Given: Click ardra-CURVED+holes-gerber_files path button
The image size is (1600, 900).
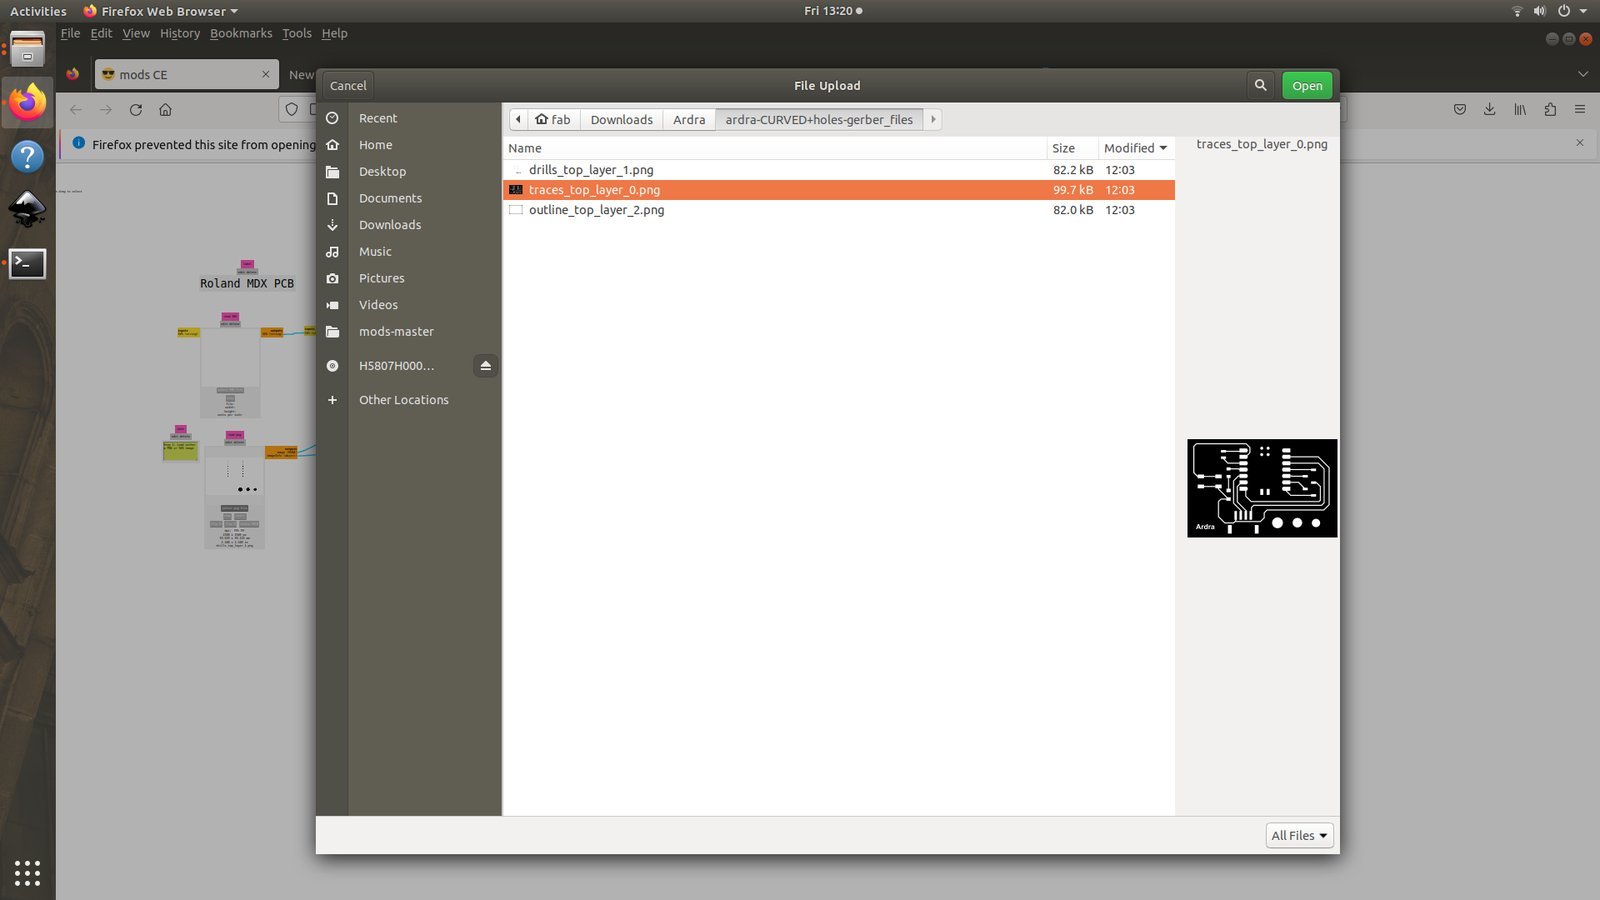Looking at the screenshot, I should tap(819, 119).
